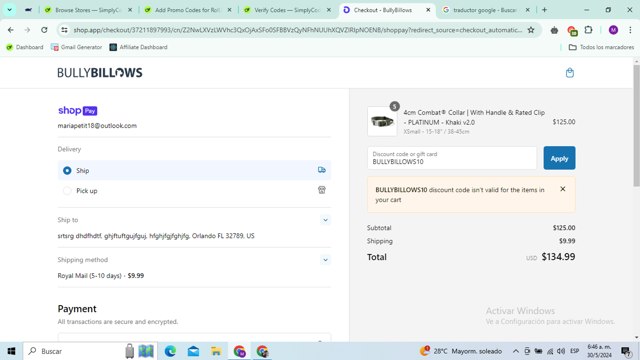Open the Mail app from the taskbar

point(193,351)
